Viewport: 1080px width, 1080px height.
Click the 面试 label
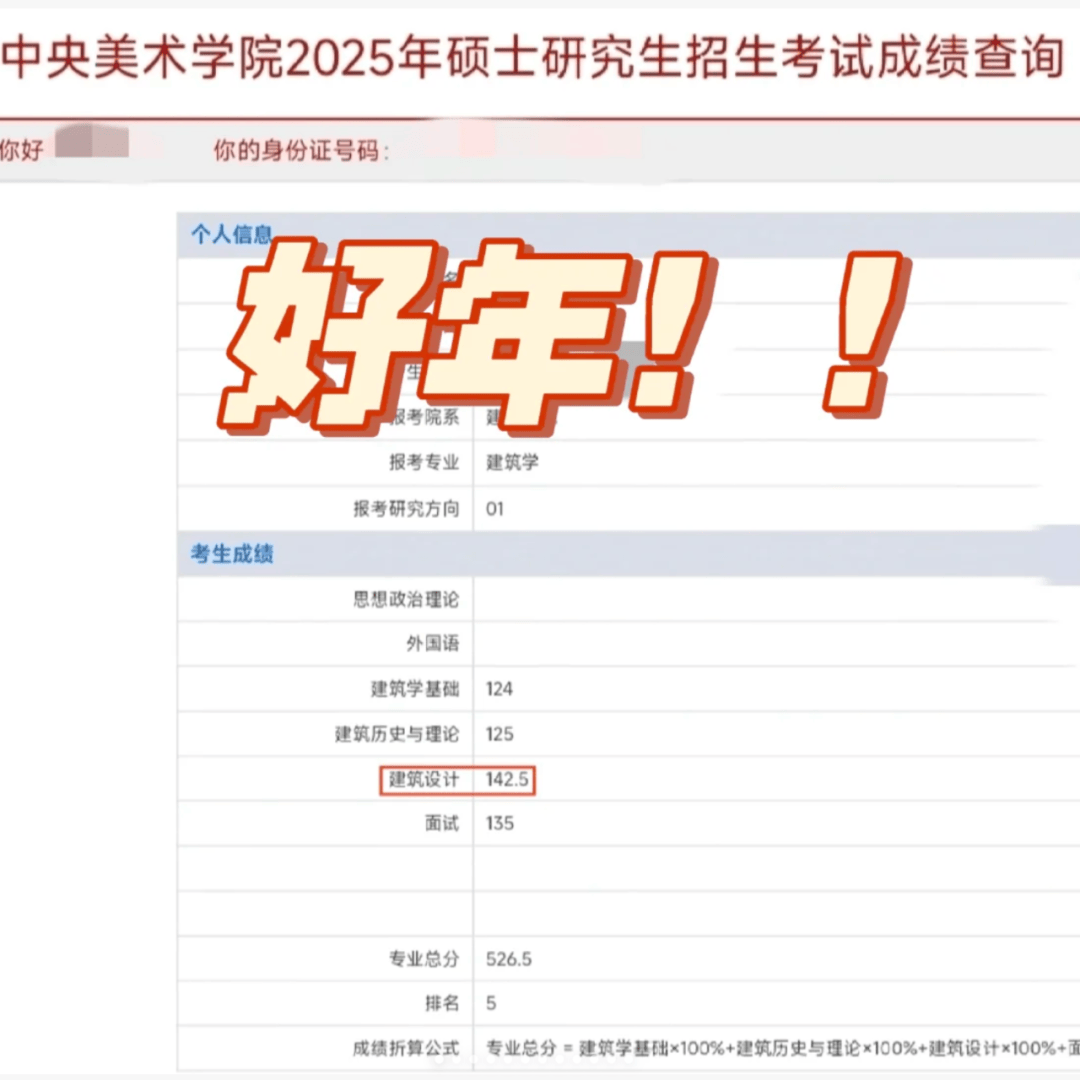(442, 823)
